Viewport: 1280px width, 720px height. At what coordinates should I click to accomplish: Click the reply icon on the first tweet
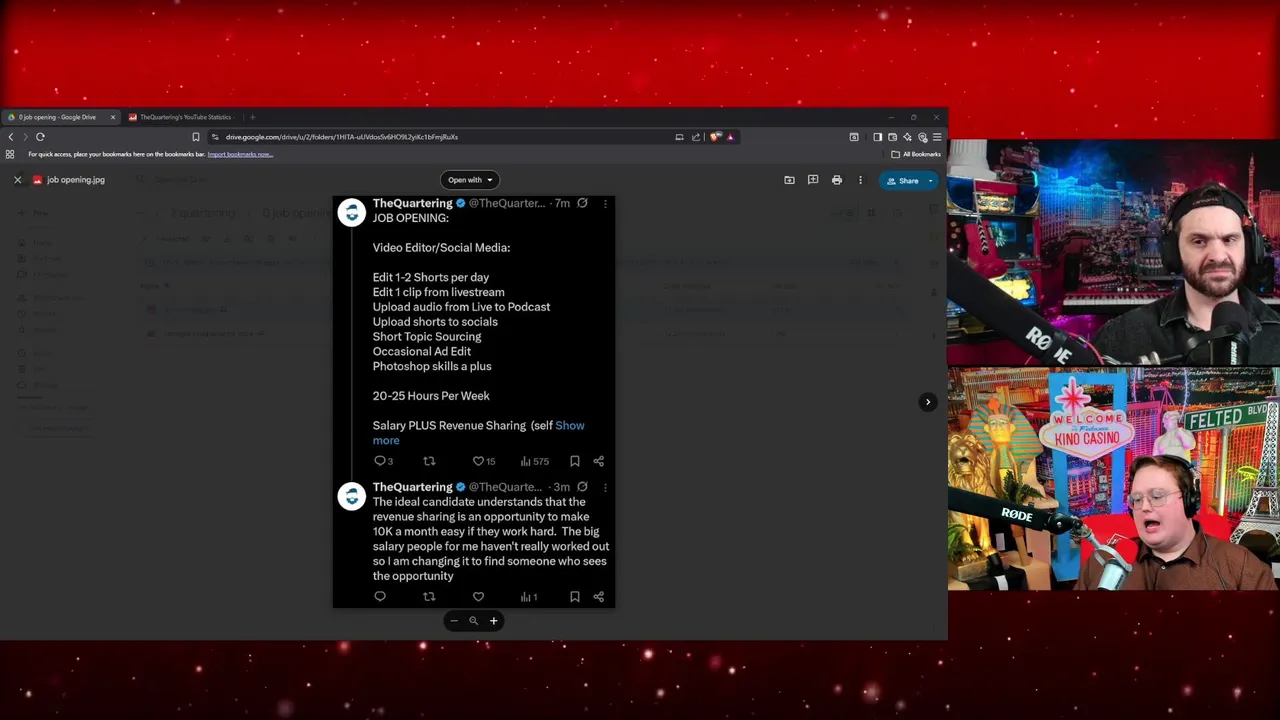(x=380, y=461)
